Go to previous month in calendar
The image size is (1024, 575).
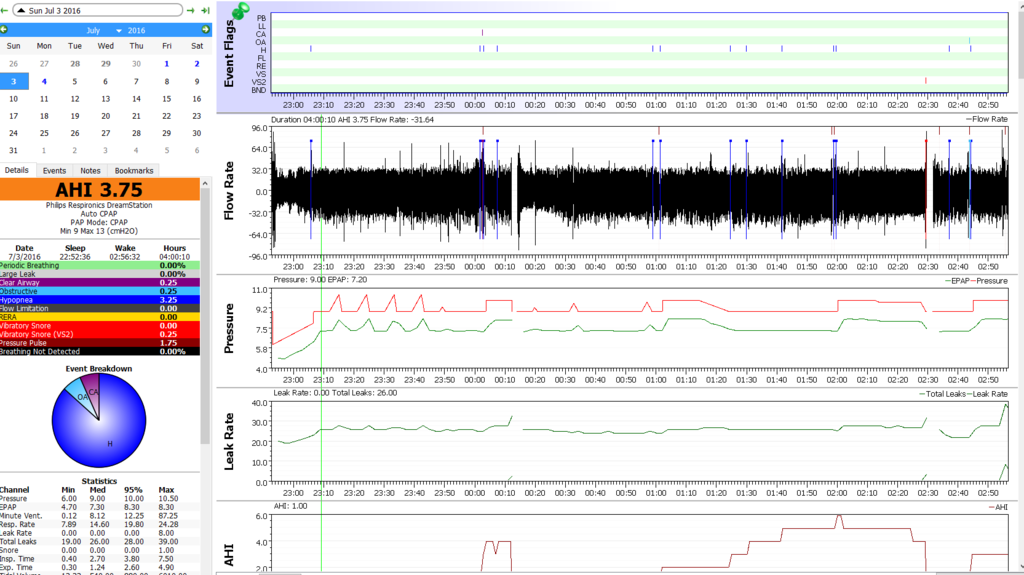[x=4, y=30]
